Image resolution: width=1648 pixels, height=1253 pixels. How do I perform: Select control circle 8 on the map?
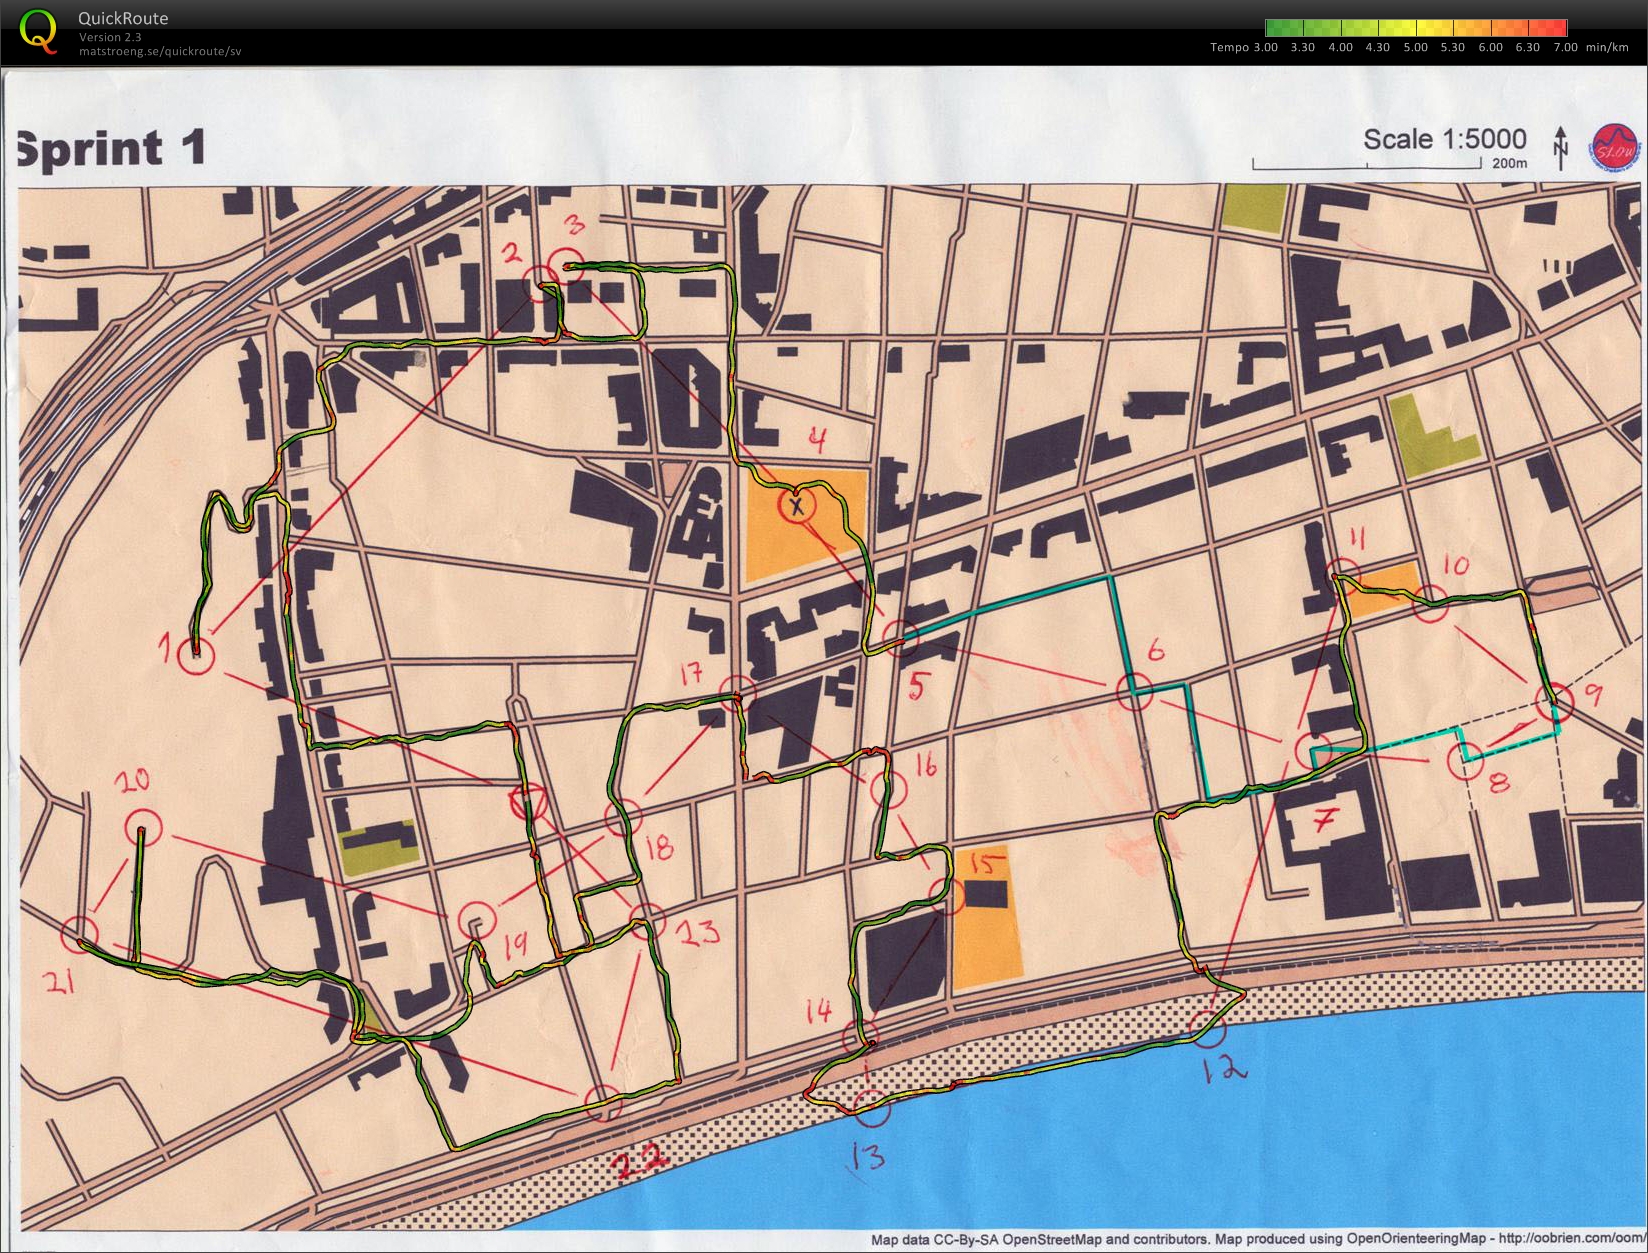pos(1465,763)
